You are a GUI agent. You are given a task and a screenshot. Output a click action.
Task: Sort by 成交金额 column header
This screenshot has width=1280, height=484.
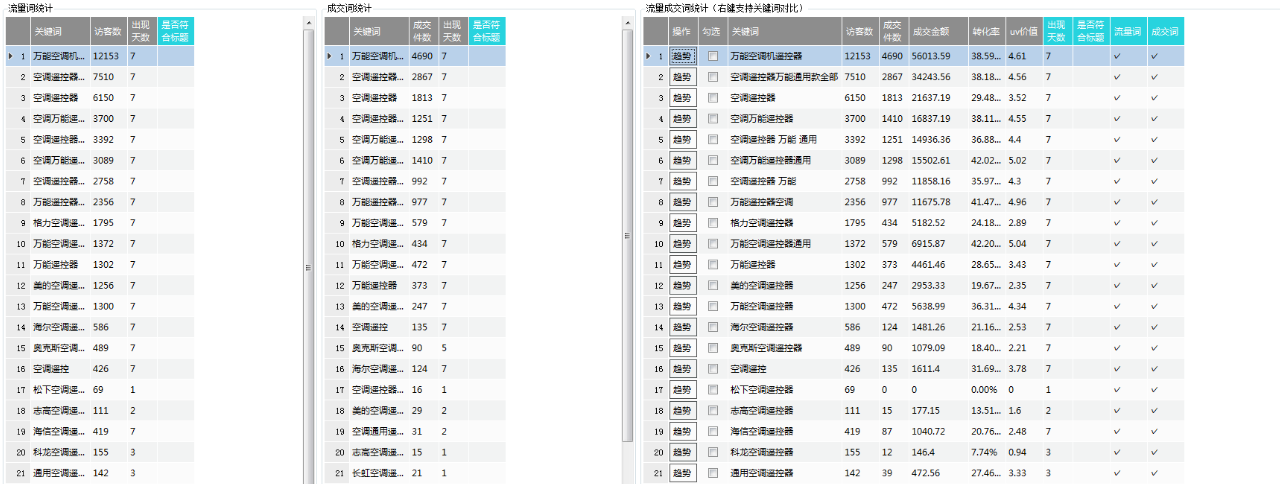coord(937,32)
